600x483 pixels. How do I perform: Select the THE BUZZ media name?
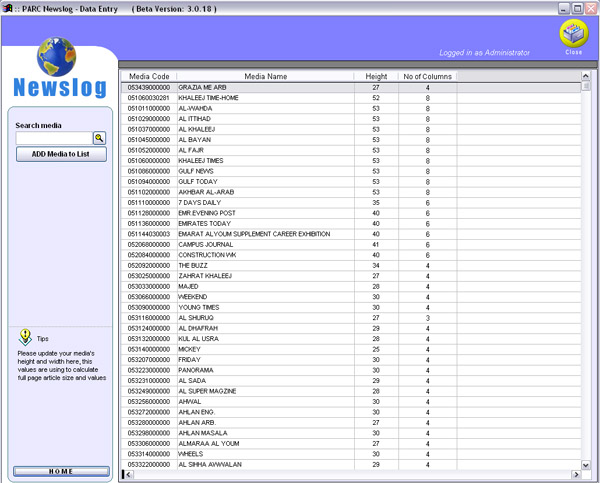click(x=193, y=266)
